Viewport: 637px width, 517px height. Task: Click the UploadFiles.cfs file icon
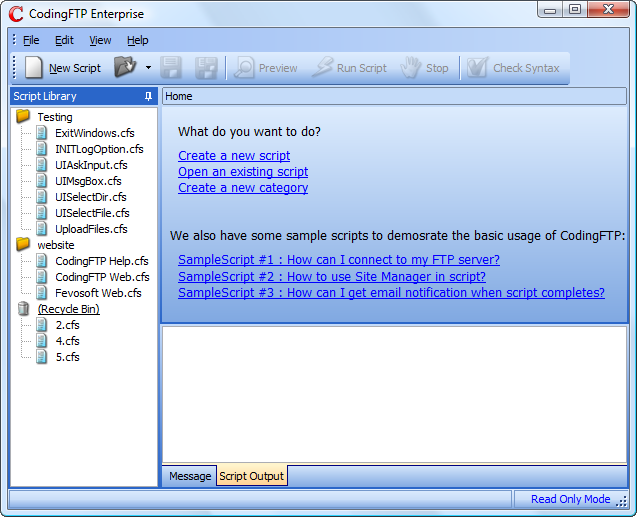(41, 229)
